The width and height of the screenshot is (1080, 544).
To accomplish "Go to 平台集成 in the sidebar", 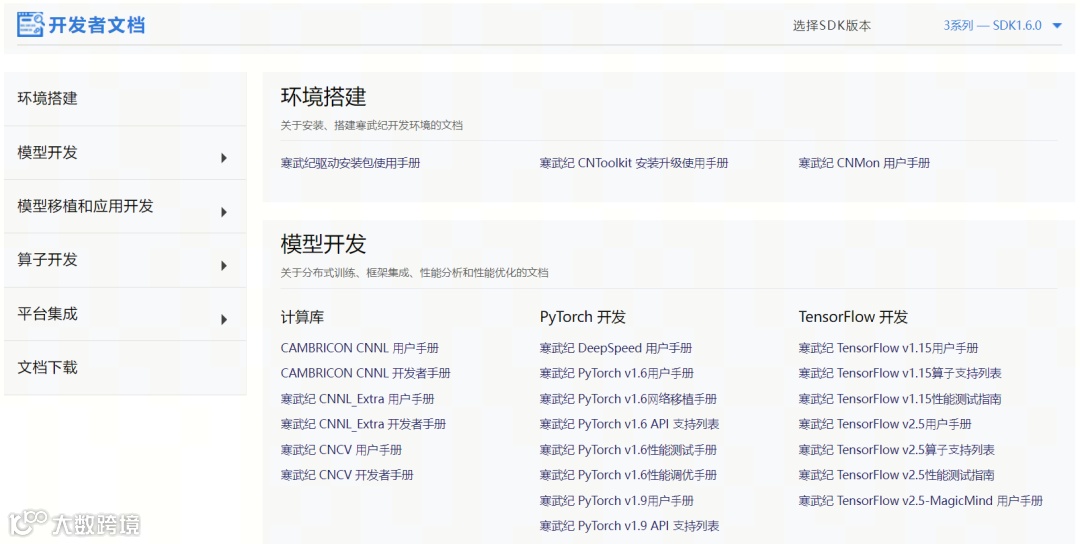I will (125, 313).
